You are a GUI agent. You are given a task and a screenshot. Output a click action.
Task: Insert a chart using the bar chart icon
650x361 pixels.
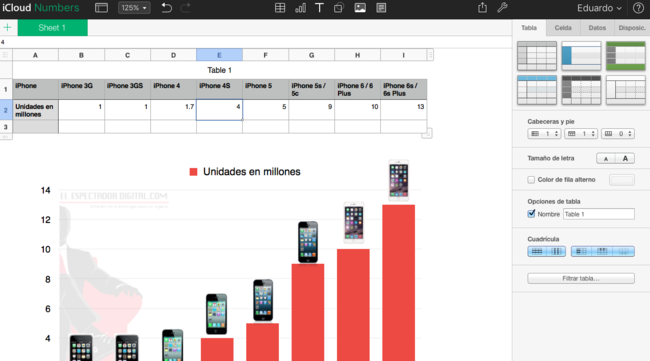tap(300, 8)
